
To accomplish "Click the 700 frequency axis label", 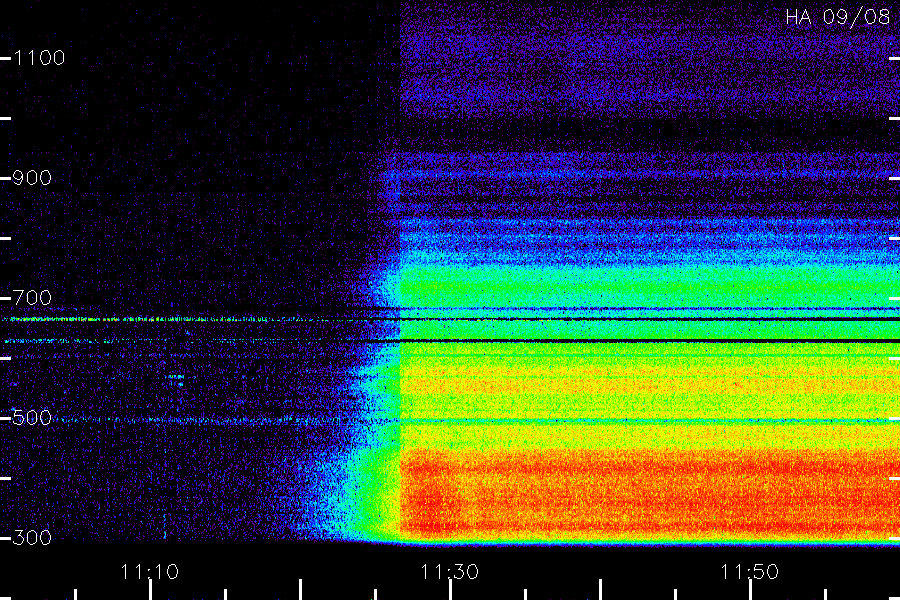I will point(32,298).
